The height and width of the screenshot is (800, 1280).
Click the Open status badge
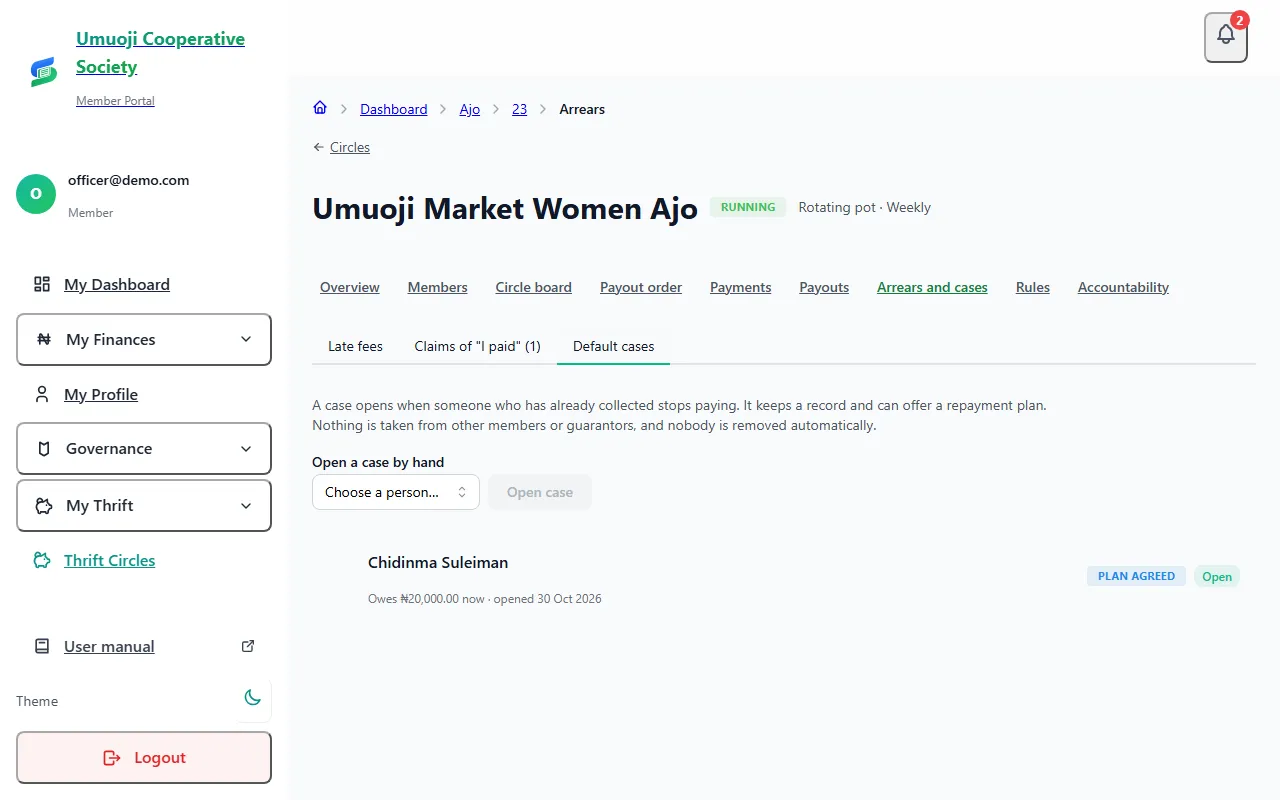click(1217, 576)
